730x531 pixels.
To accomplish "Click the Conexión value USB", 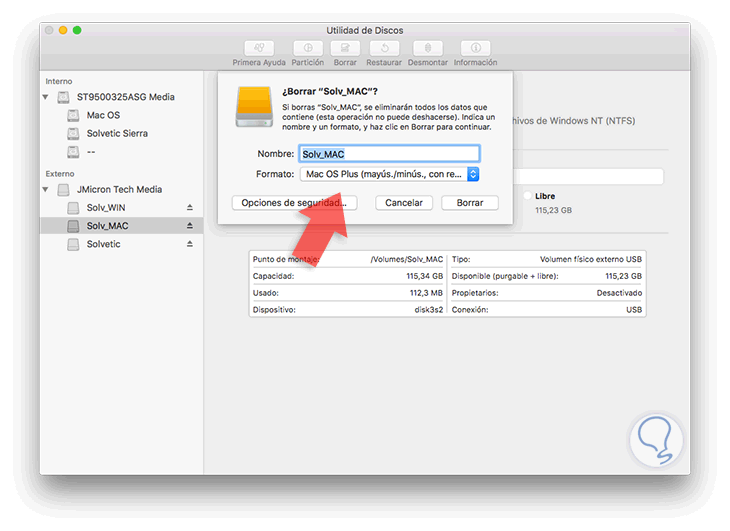I will pyautogui.click(x=634, y=309).
